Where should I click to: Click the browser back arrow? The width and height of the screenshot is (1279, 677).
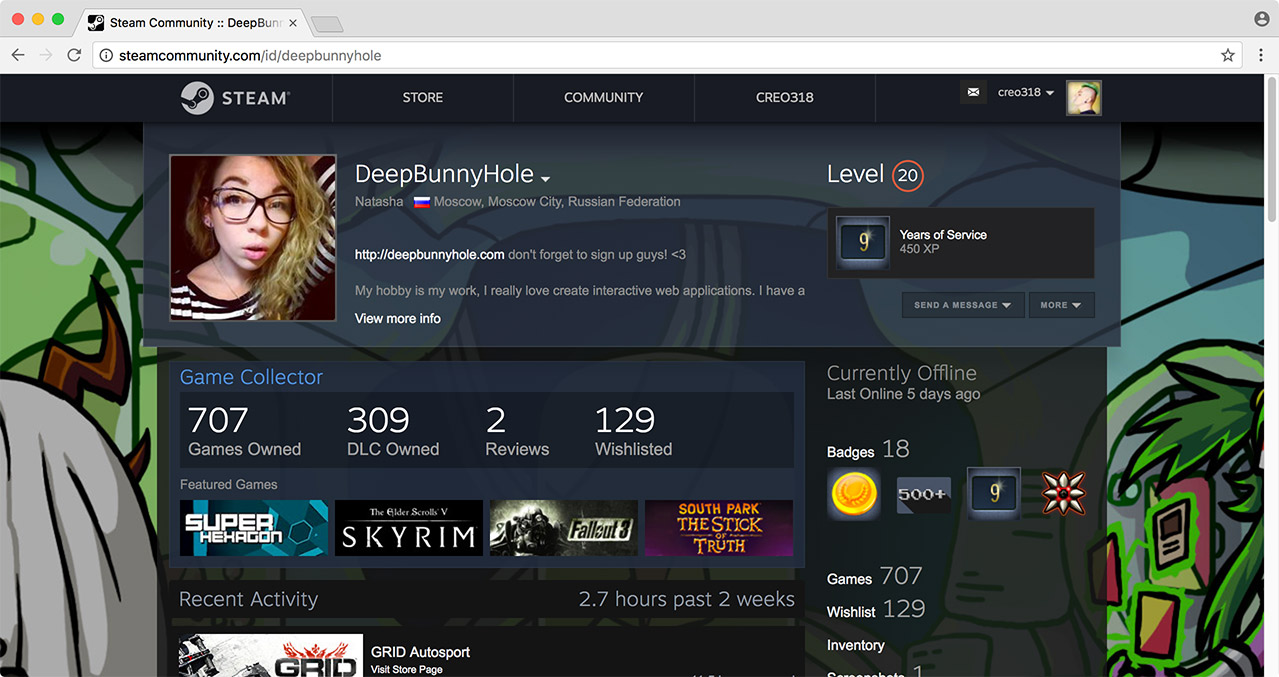click(x=18, y=55)
